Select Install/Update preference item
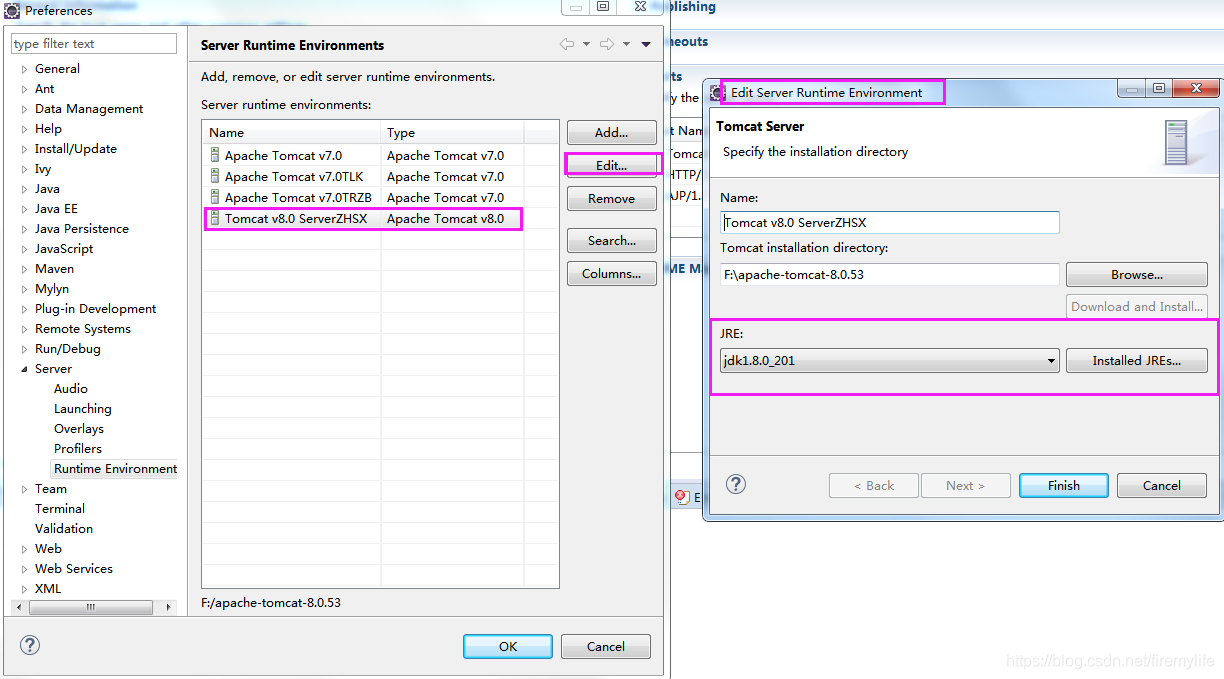The height and width of the screenshot is (679, 1224). coord(76,149)
